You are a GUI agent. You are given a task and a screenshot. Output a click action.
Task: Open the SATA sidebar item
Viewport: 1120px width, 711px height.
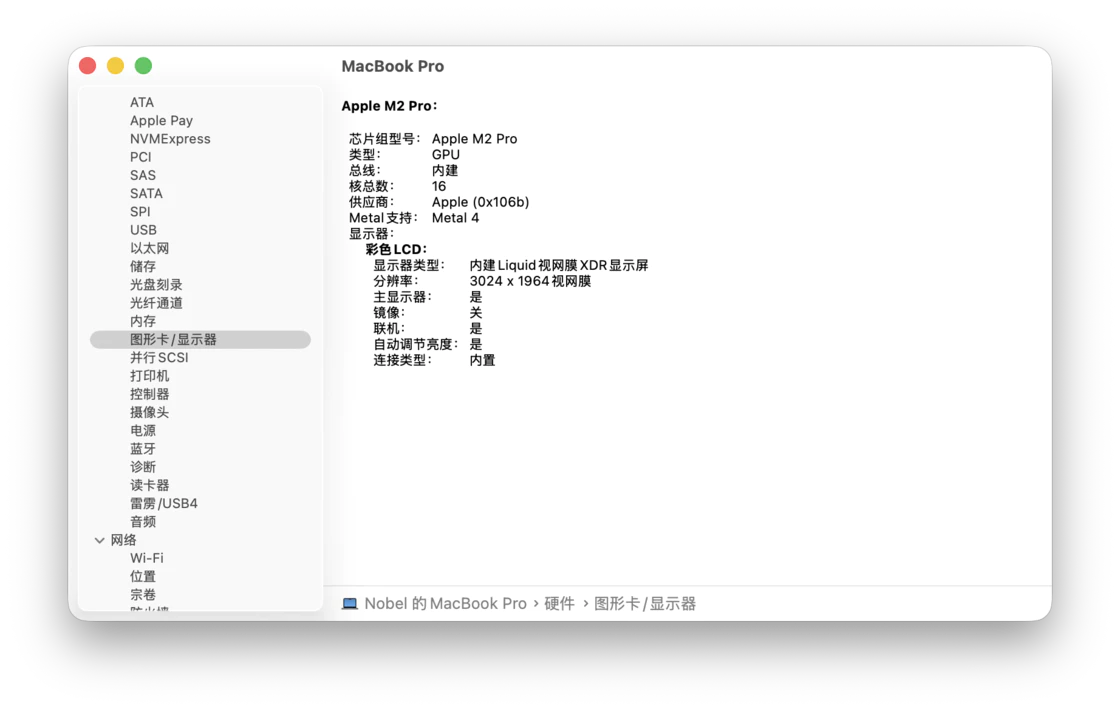coord(146,194)
